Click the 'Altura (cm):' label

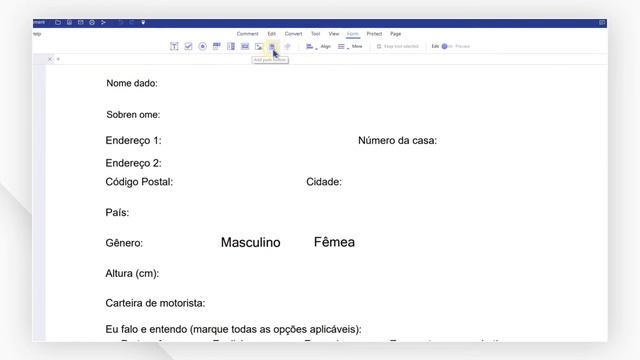click(x=132, y=273)
